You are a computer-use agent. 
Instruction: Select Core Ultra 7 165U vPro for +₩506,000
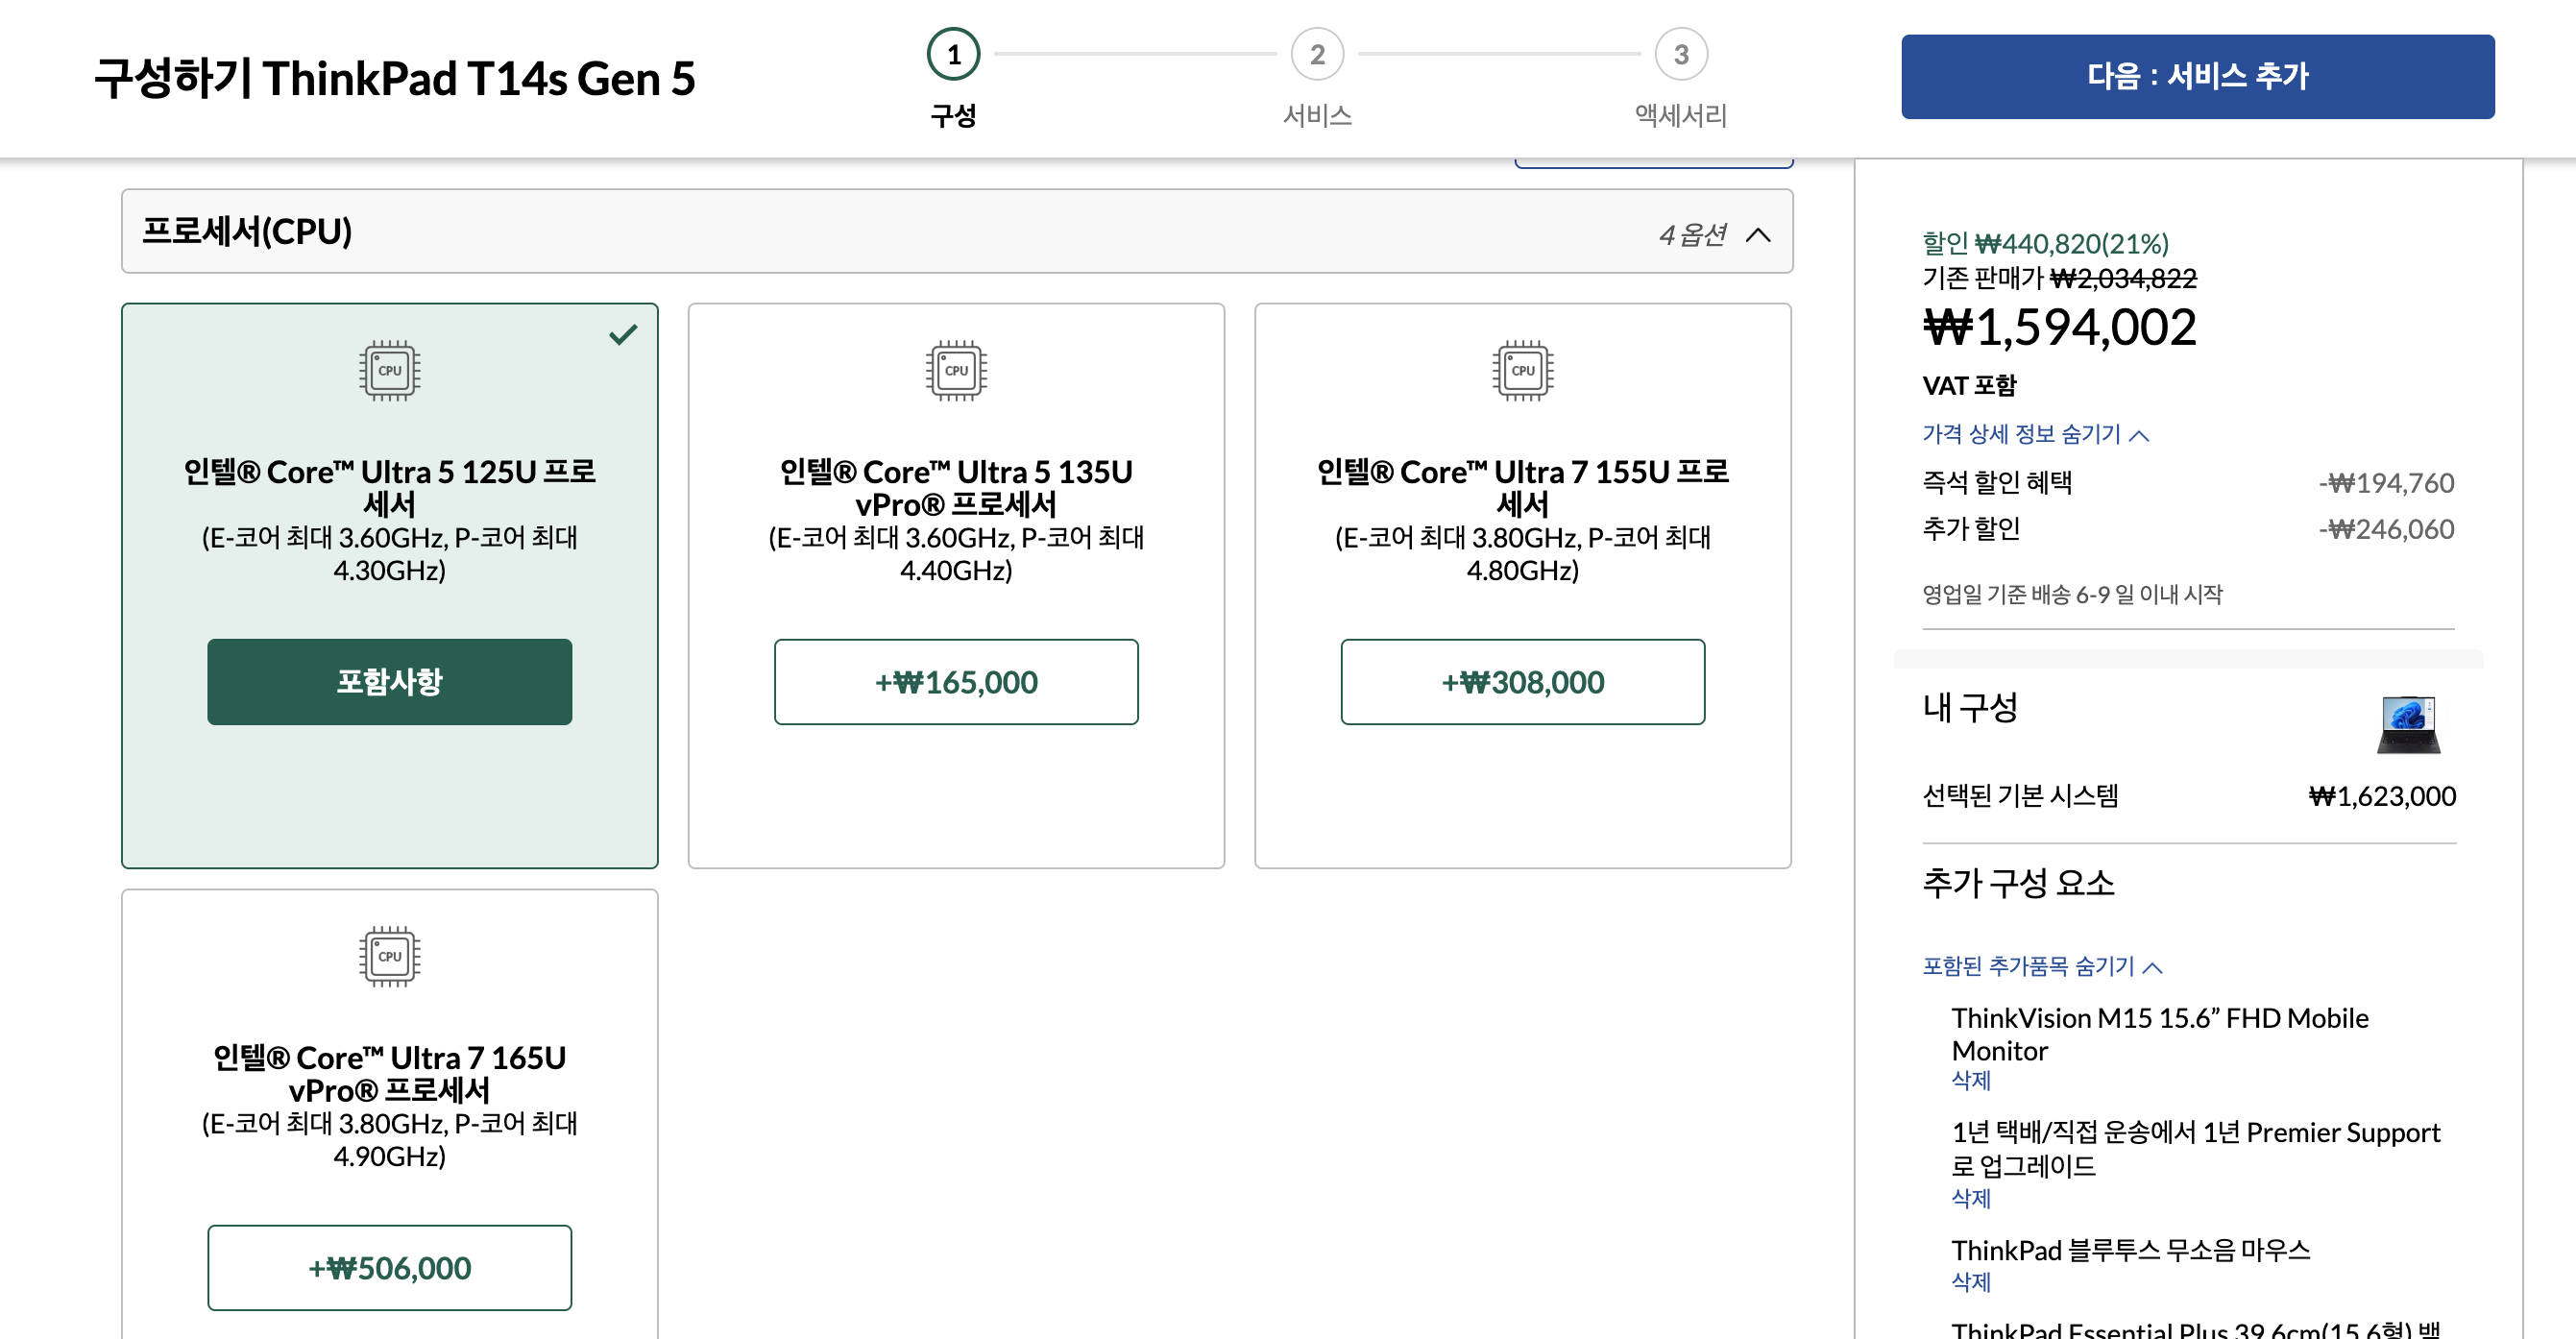[389, 1268]
